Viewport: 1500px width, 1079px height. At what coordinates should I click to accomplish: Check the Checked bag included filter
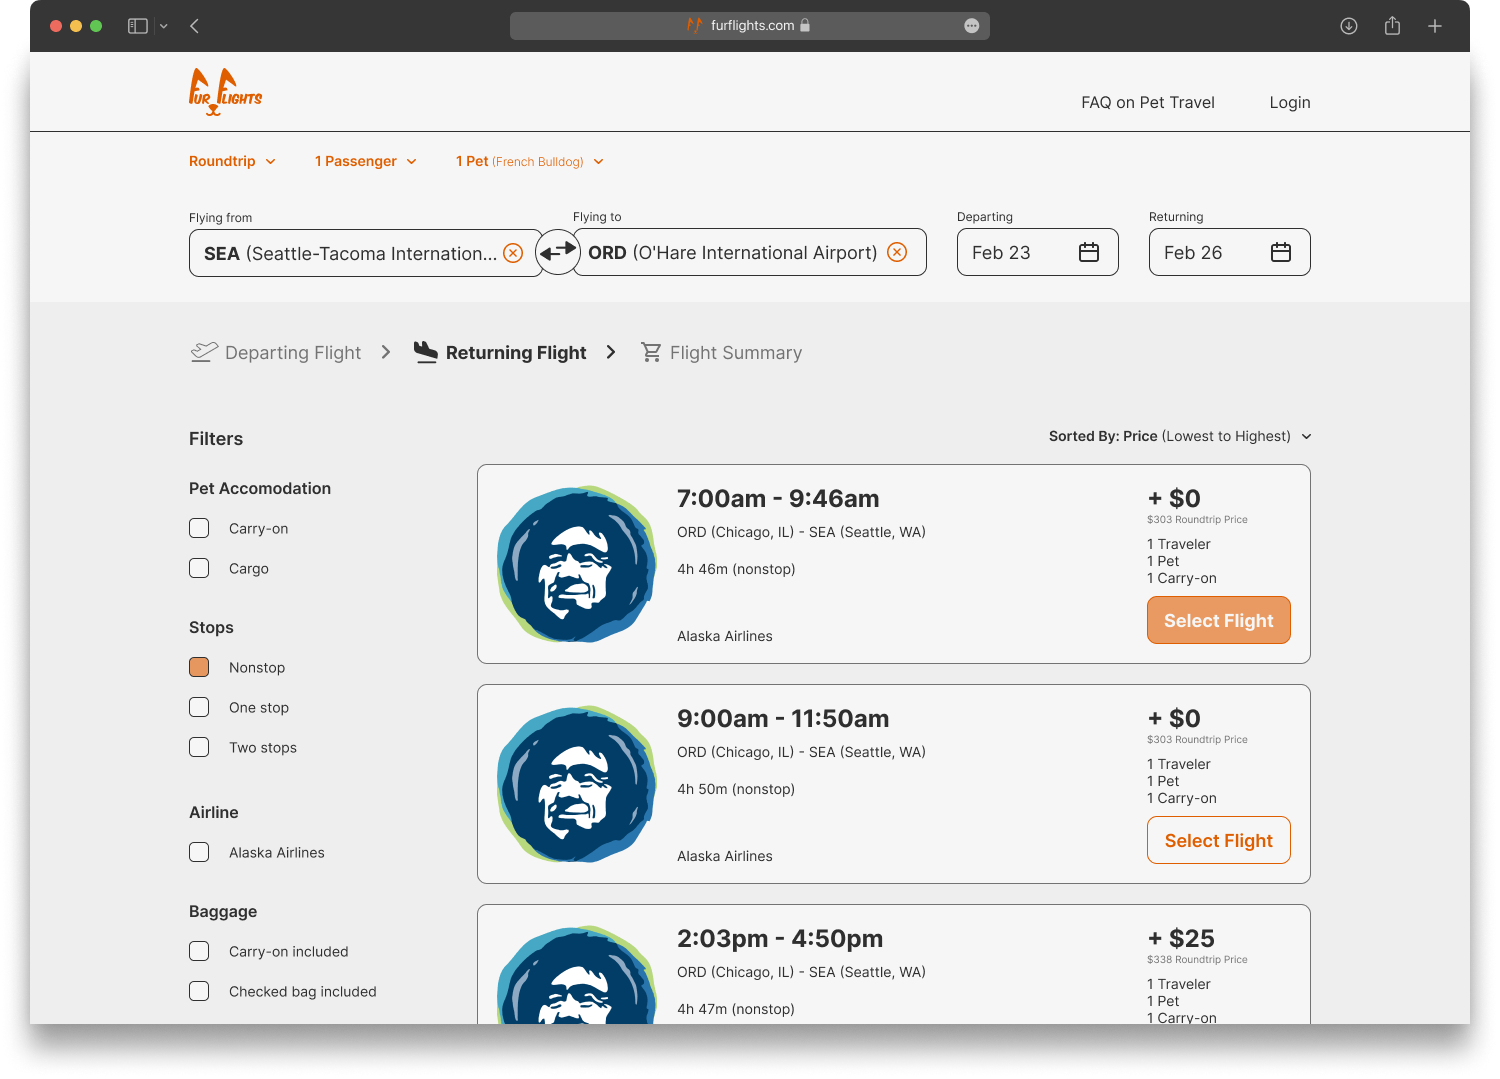point(199,991)
